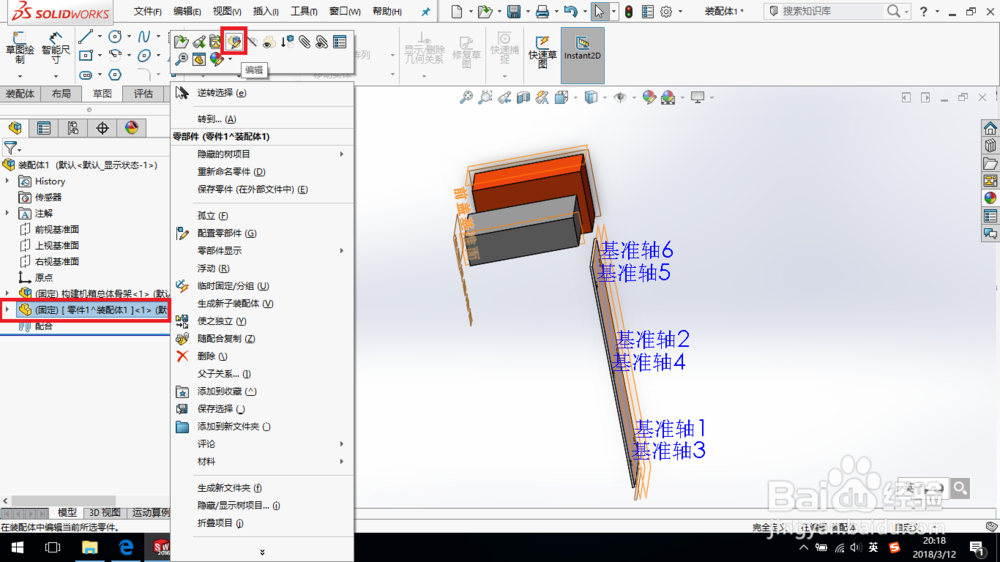The height and width of the screenshot is (562, 1000).
Task: Select the Ellipse sketch tool
Action: (x=144, y=55)
